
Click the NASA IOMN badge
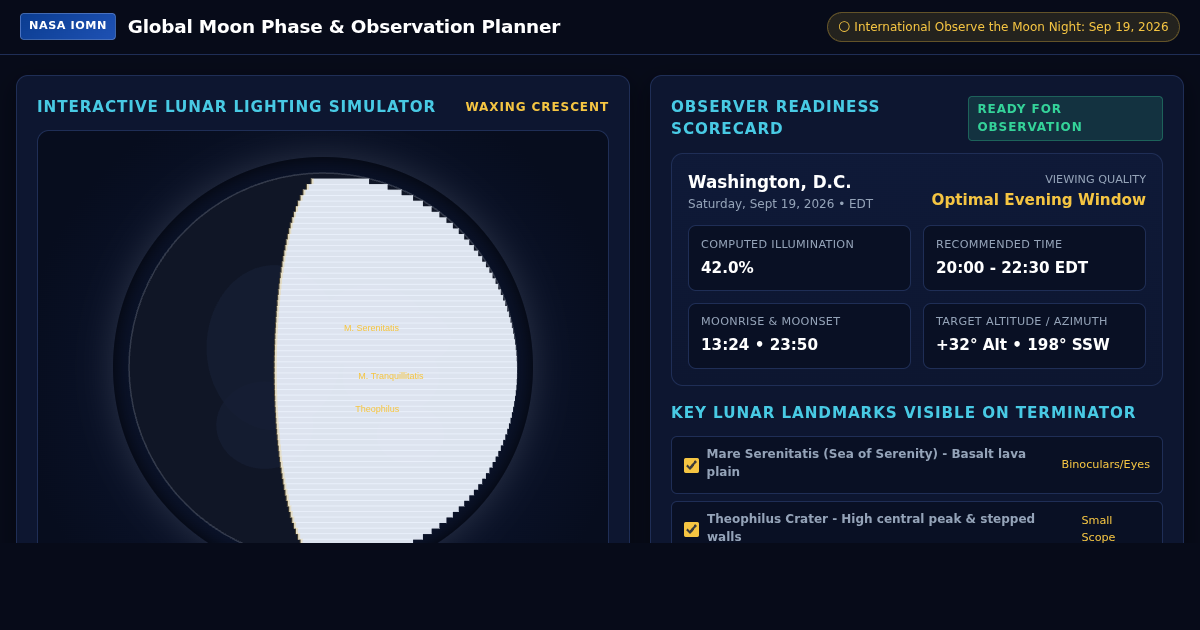68,26
